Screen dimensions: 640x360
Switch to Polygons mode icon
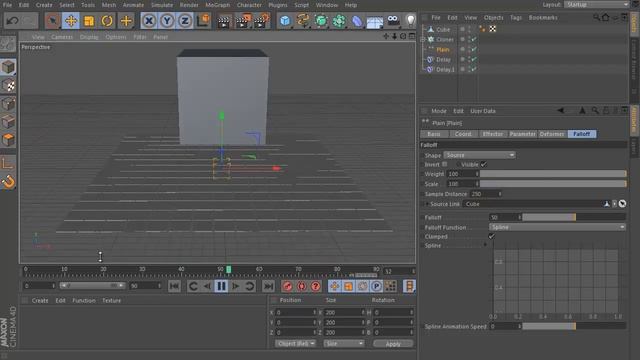(8, 140)
